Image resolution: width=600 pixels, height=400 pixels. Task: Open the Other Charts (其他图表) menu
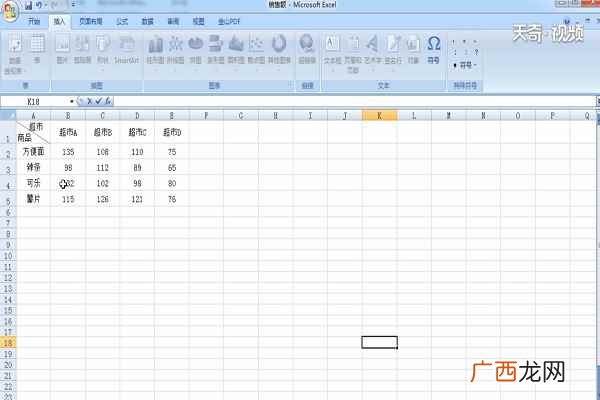[279, 53]
